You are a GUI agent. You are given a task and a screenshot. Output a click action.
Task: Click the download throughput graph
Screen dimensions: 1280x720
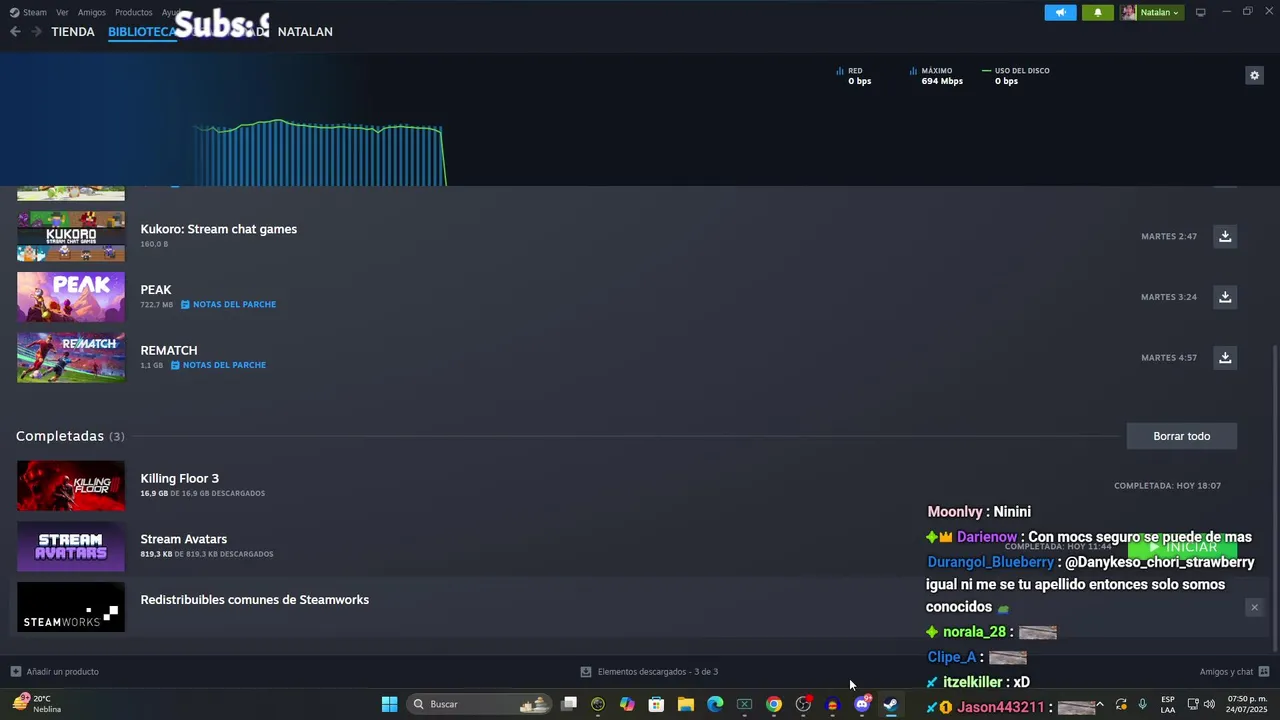pos(320,152)
